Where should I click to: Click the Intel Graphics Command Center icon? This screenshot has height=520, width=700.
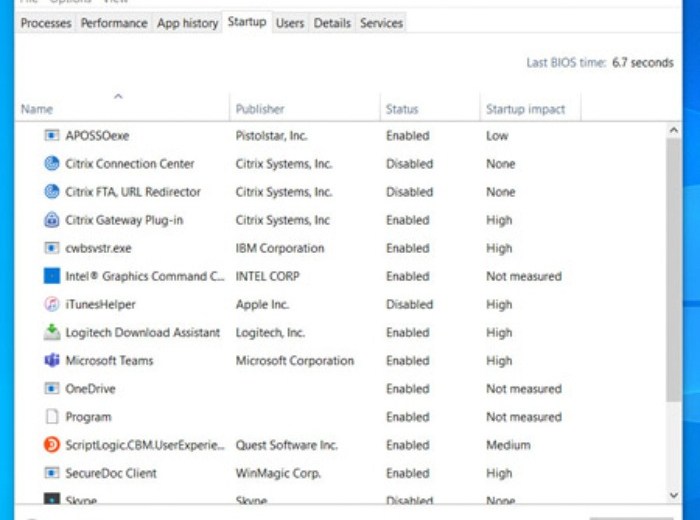(52, 276)
